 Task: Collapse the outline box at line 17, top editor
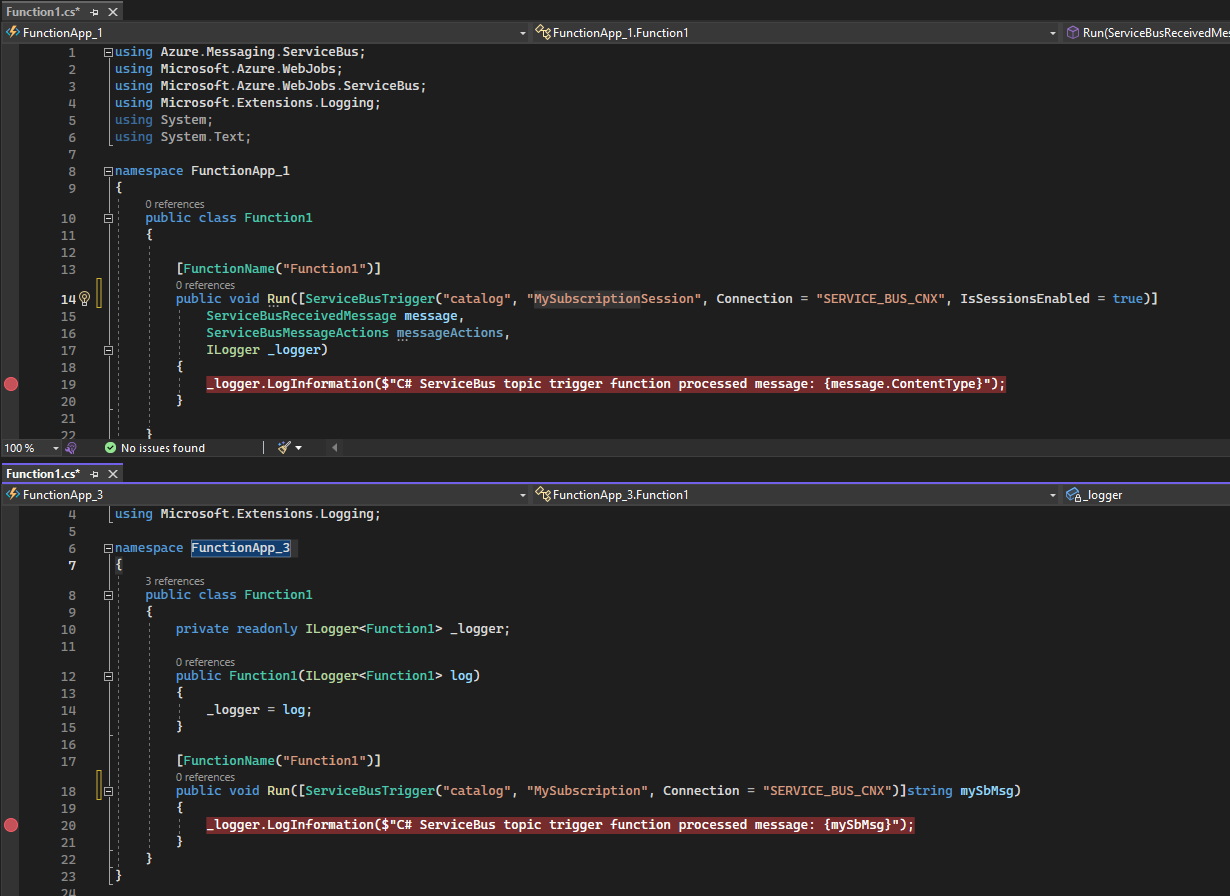pyautogui.click(x=108, y=350)
